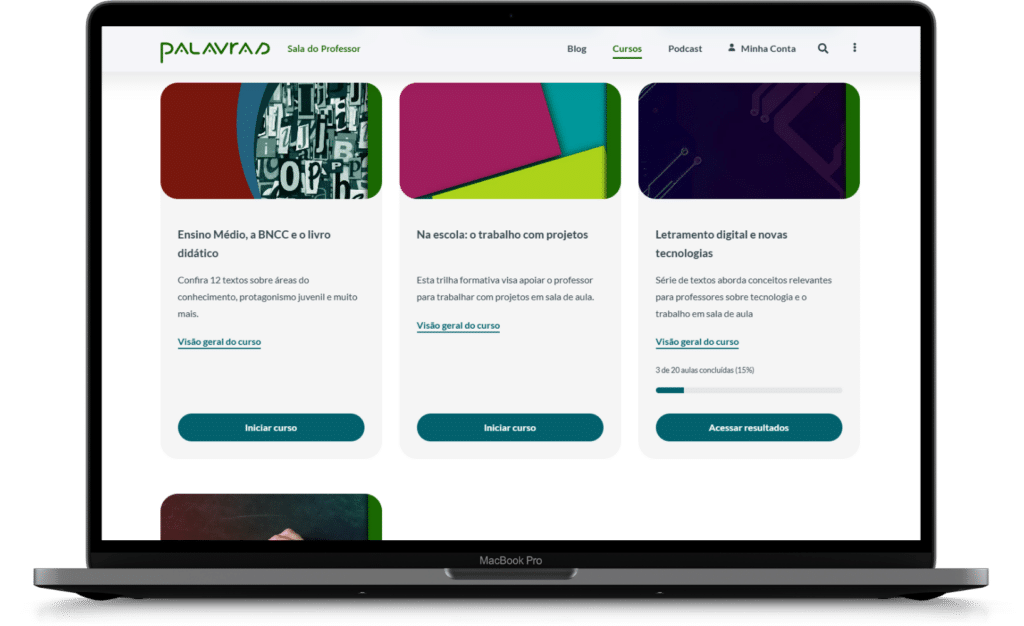Open the Minha Conta menu

click(x=766, y=48)
